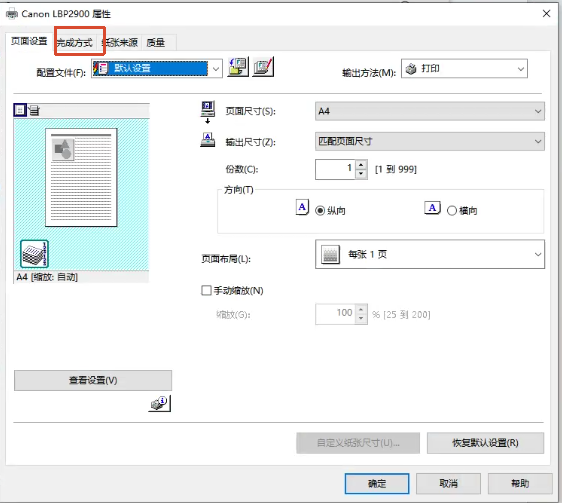Click the 确定 button
562x503 pixels.
377,484
